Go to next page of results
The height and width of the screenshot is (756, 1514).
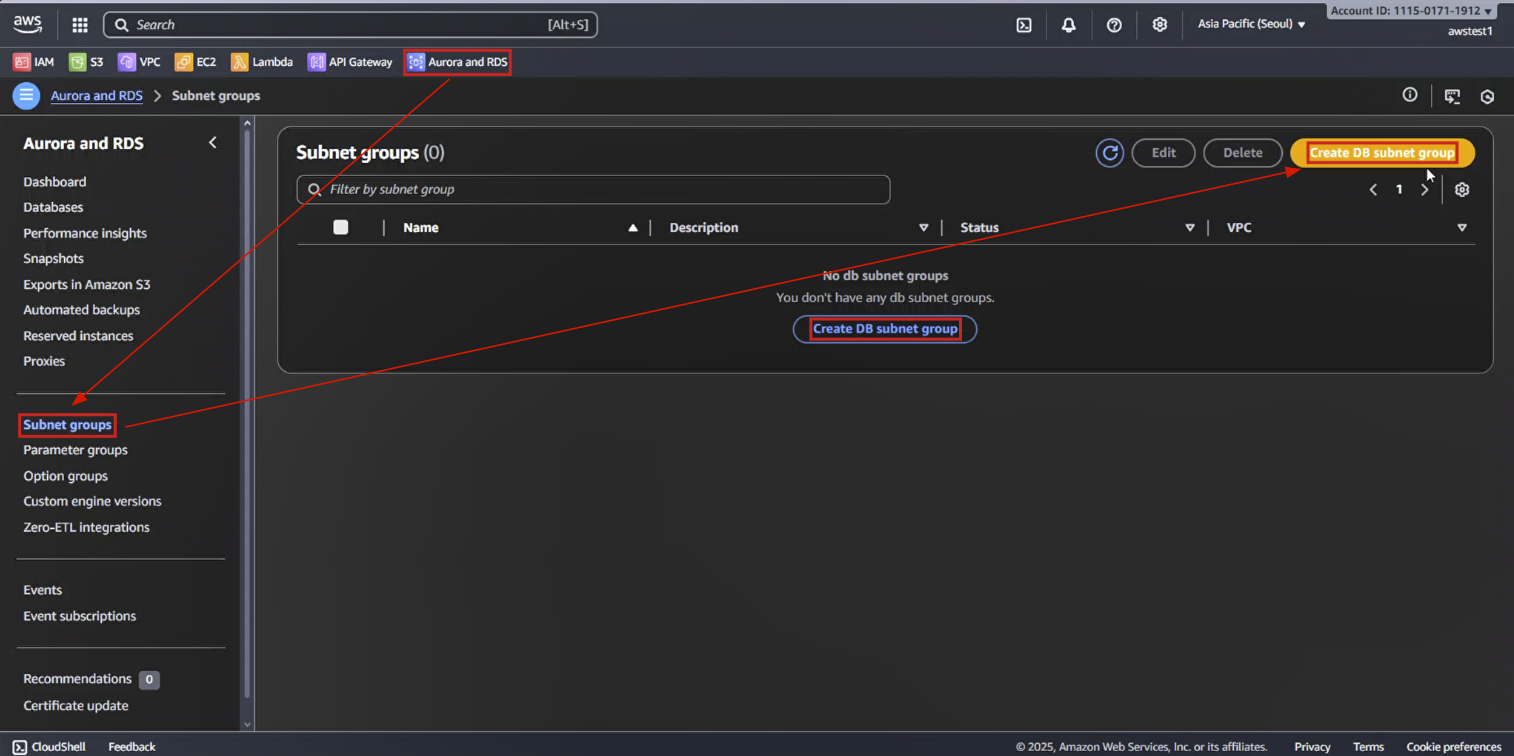tap(1425, 189)
